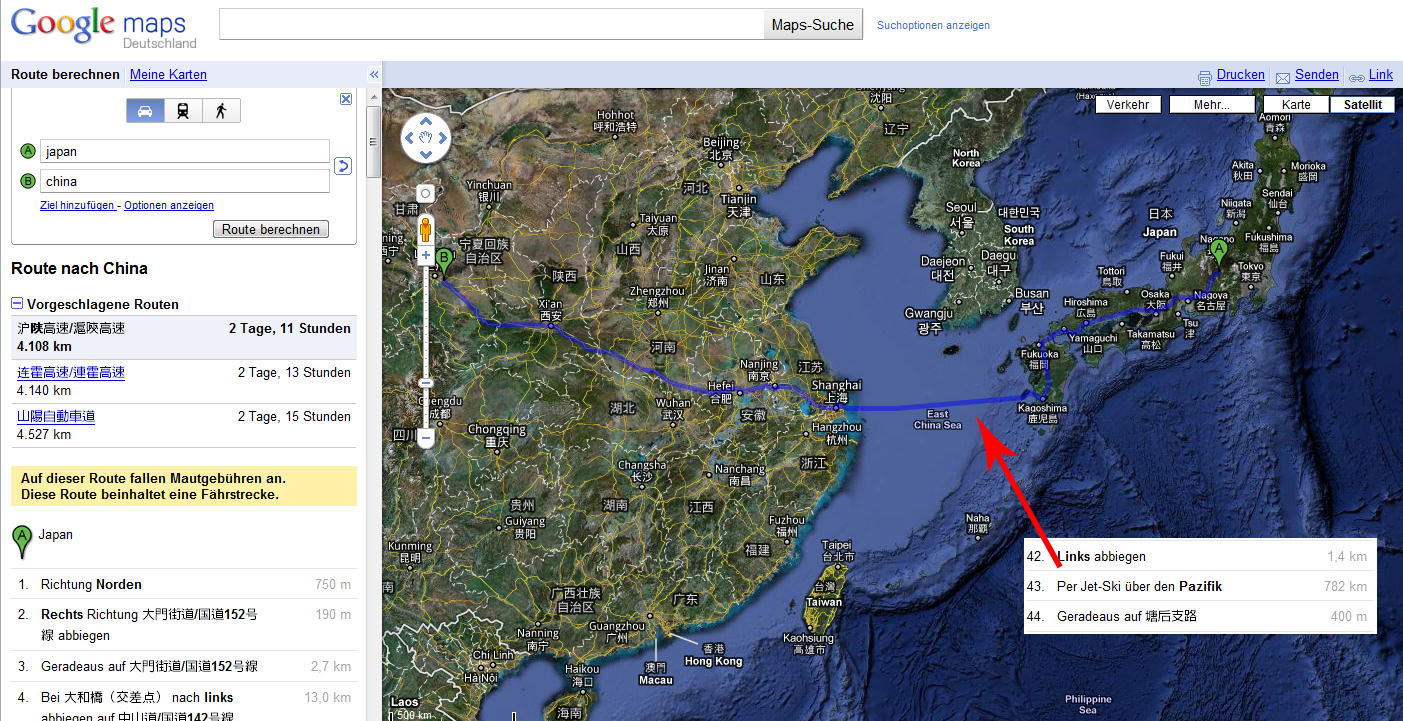Open the Meine Karten tab
The height and width of the screenshot is (721, 1403).
[168, 75]
